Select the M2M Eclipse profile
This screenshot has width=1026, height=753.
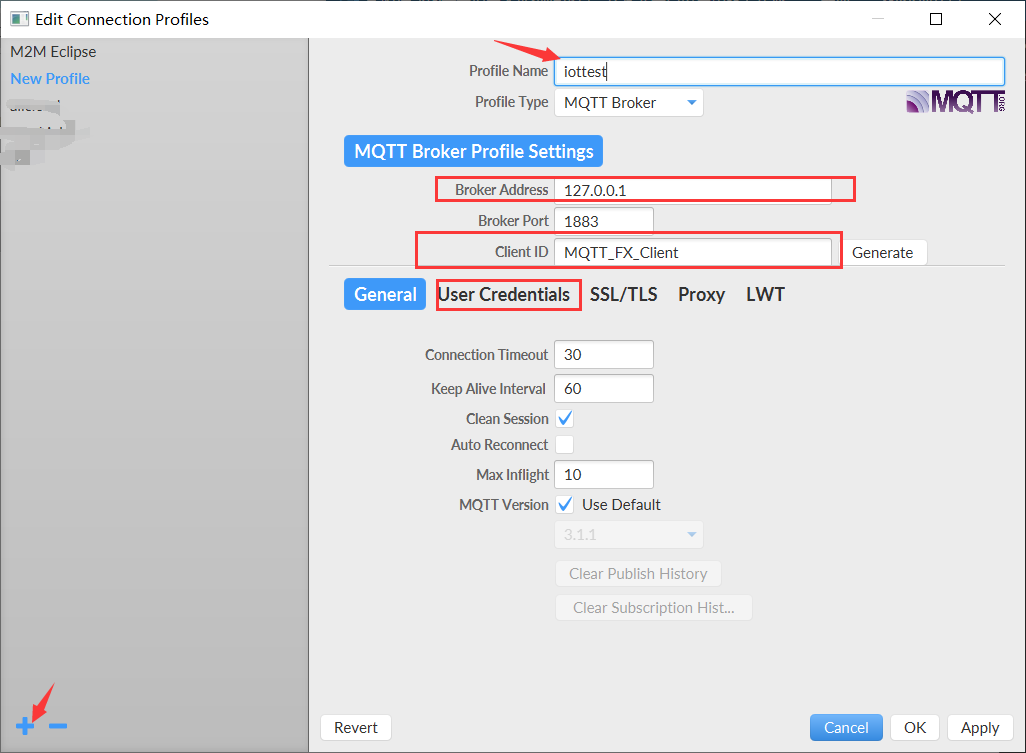pyautogui.click(x=53, y=52)
